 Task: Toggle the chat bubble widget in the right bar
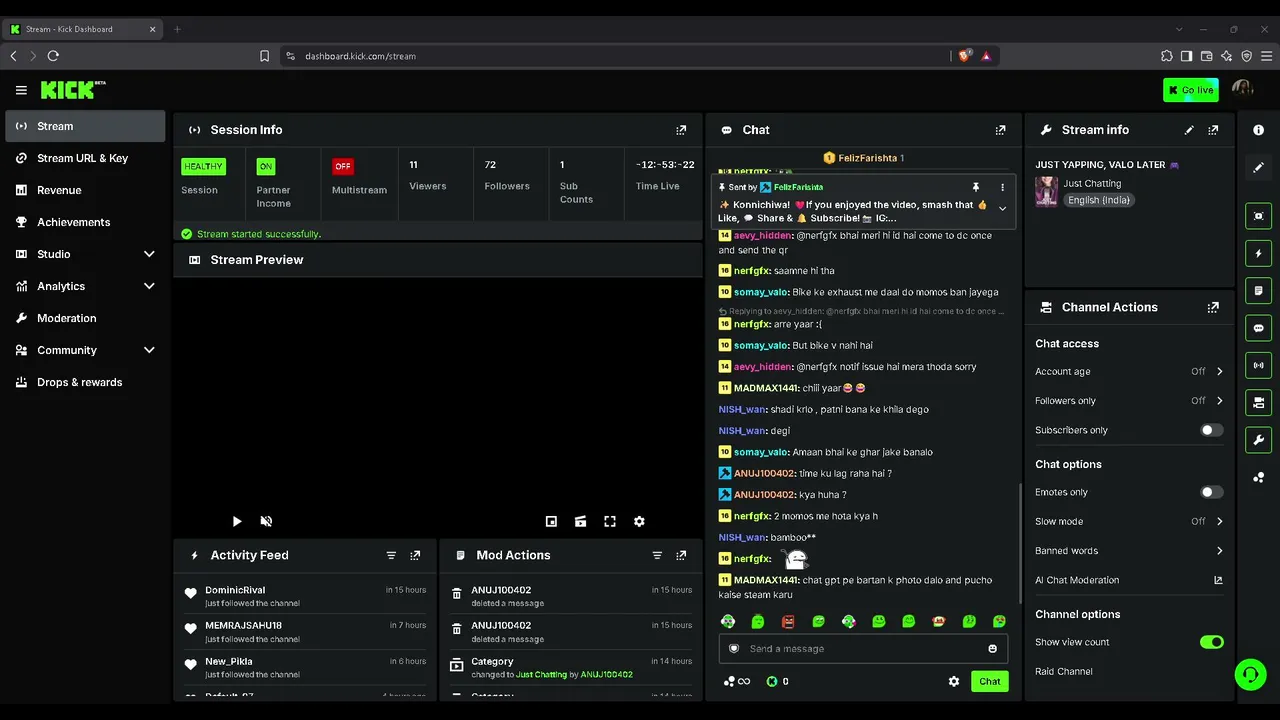pos(1258,328)
